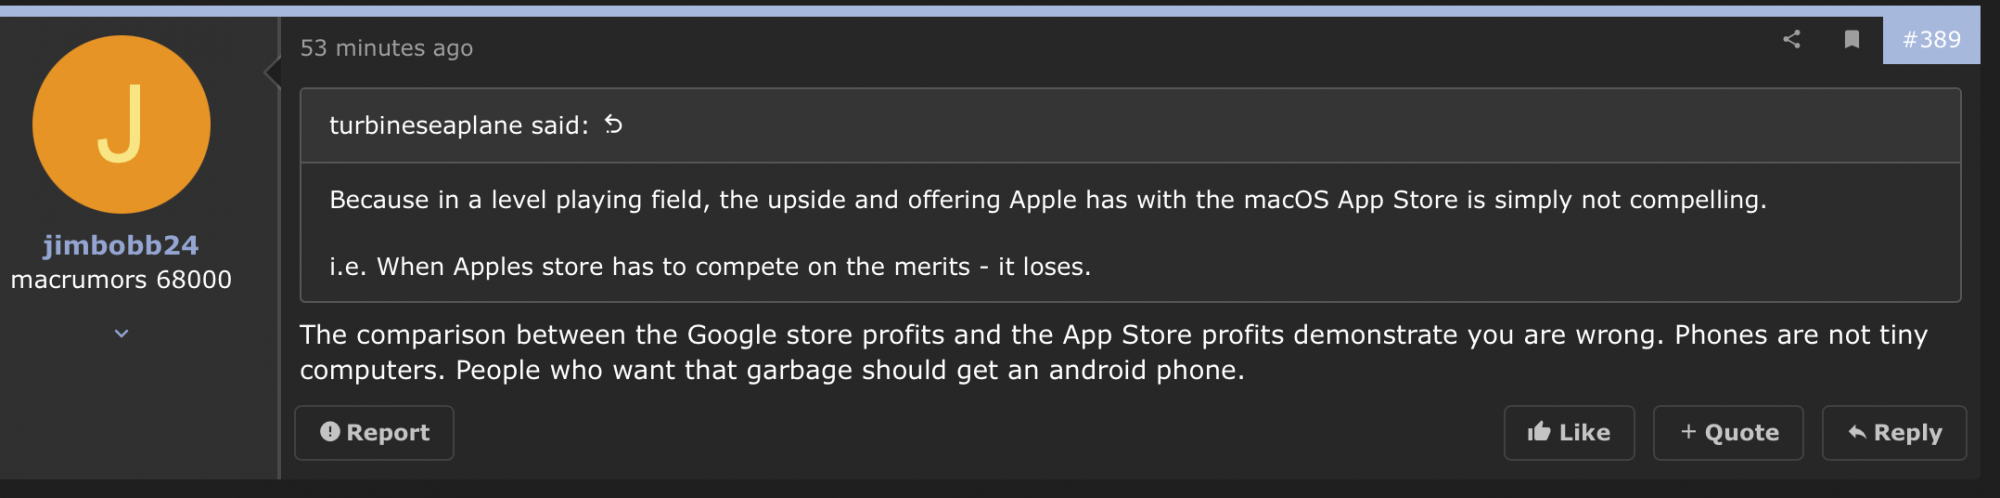Expand user details chevron under jimbobb24
Image resolution: width=2000 pixels, height=498 pixels.
121,333
